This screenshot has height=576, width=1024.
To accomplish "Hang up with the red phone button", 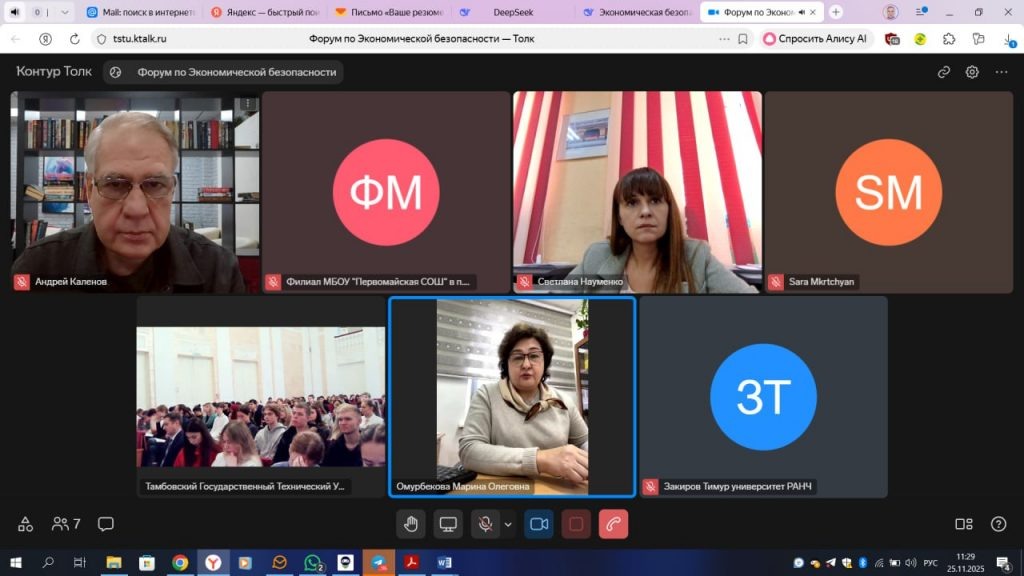I will click(613, 524).
